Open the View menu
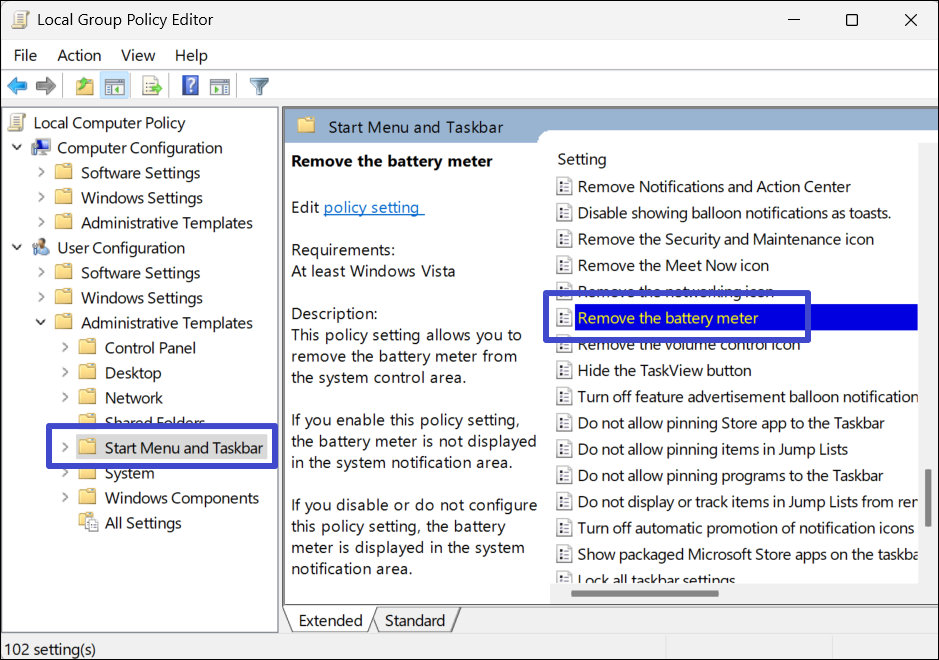Viewport: 939px width, 660px height. [x=138, y=55]
